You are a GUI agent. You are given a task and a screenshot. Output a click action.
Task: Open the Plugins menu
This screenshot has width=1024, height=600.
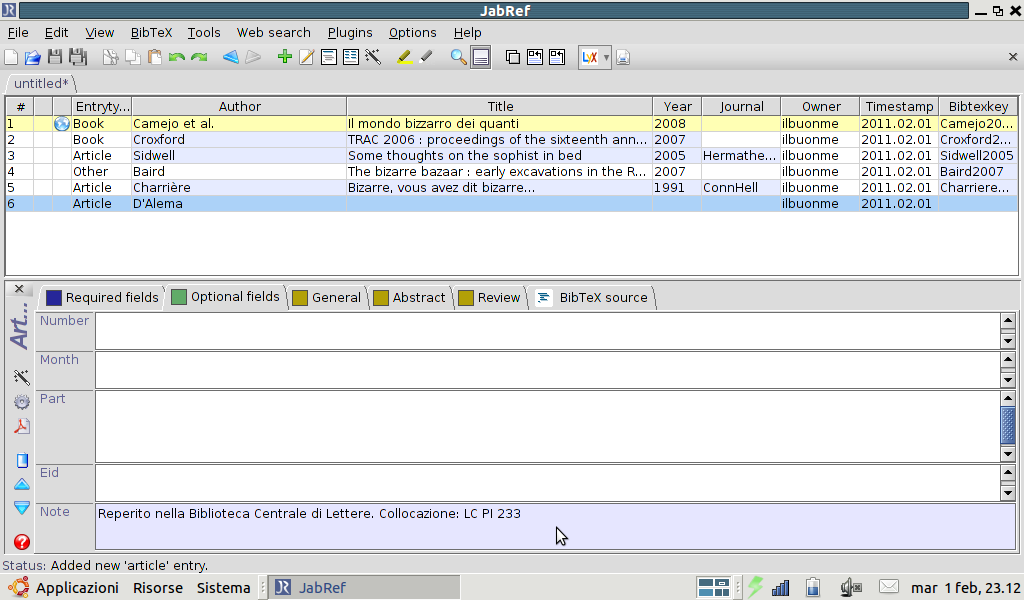click(x=350, y=33)
